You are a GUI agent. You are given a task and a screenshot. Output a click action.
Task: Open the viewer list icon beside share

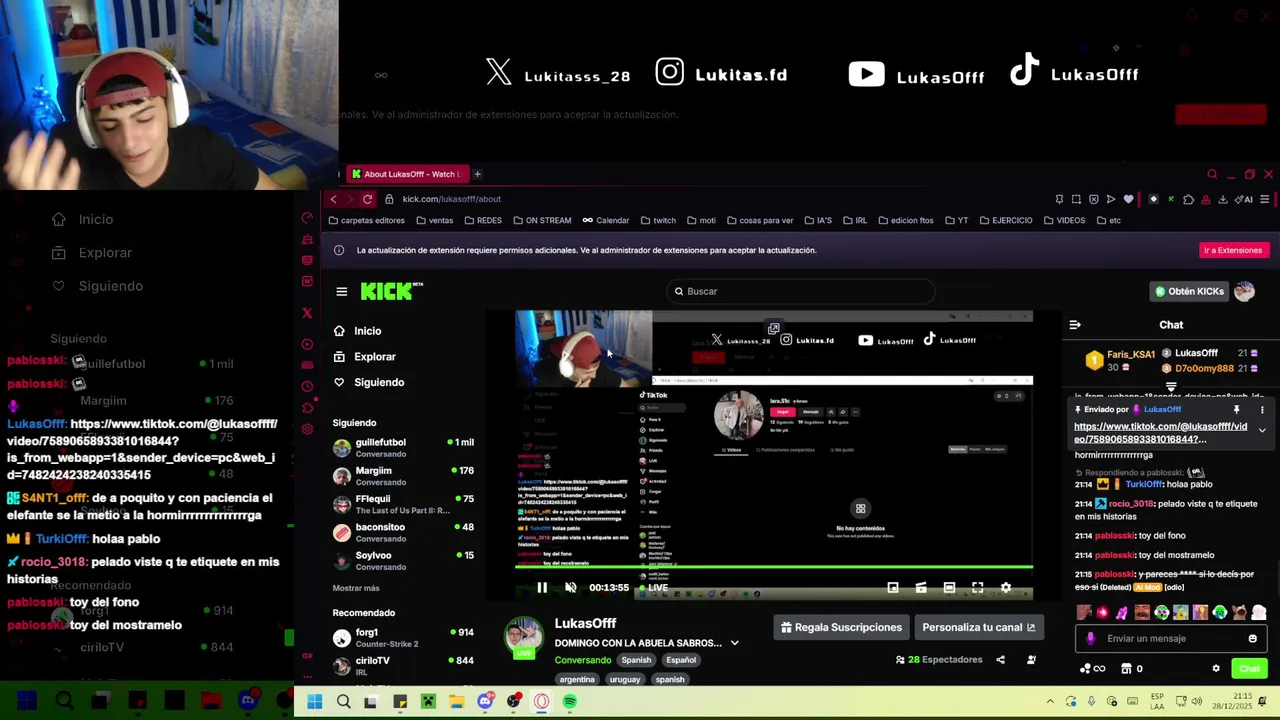(1031, 660)
